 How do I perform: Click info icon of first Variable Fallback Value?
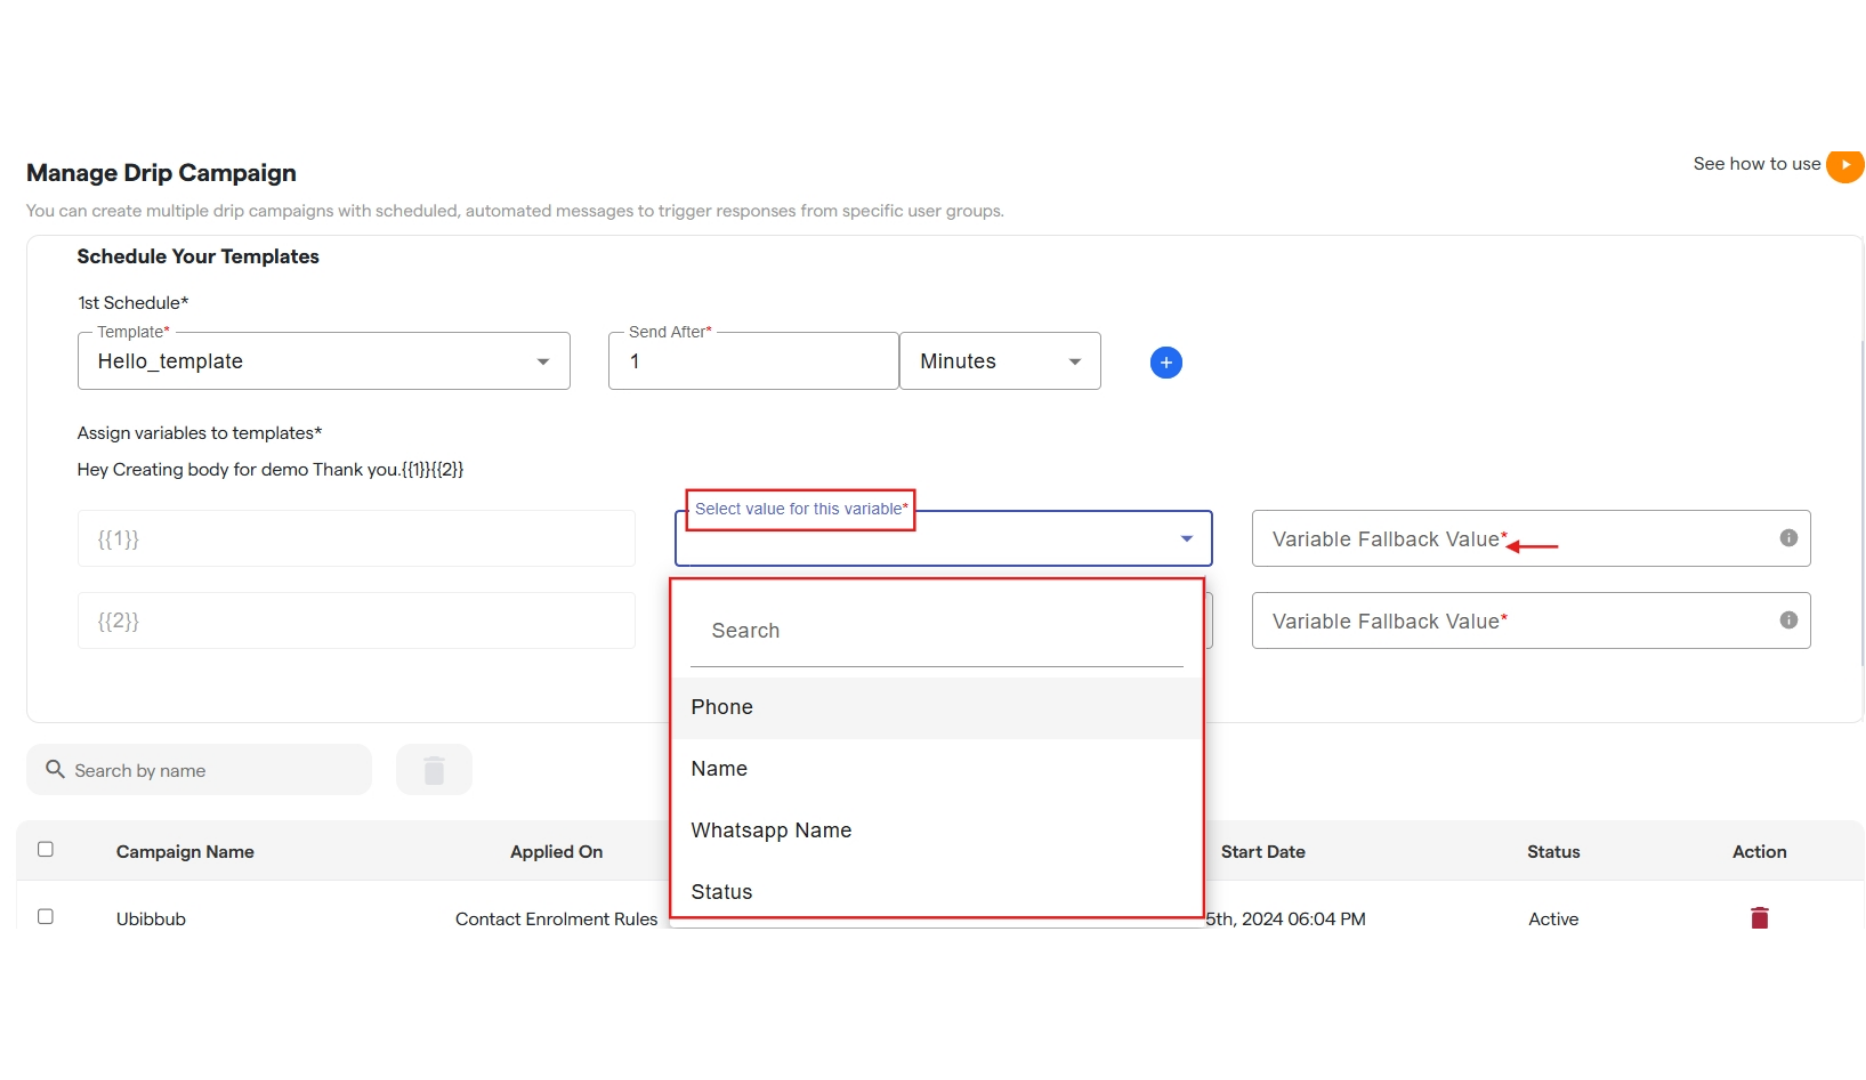pos(1789,538)
